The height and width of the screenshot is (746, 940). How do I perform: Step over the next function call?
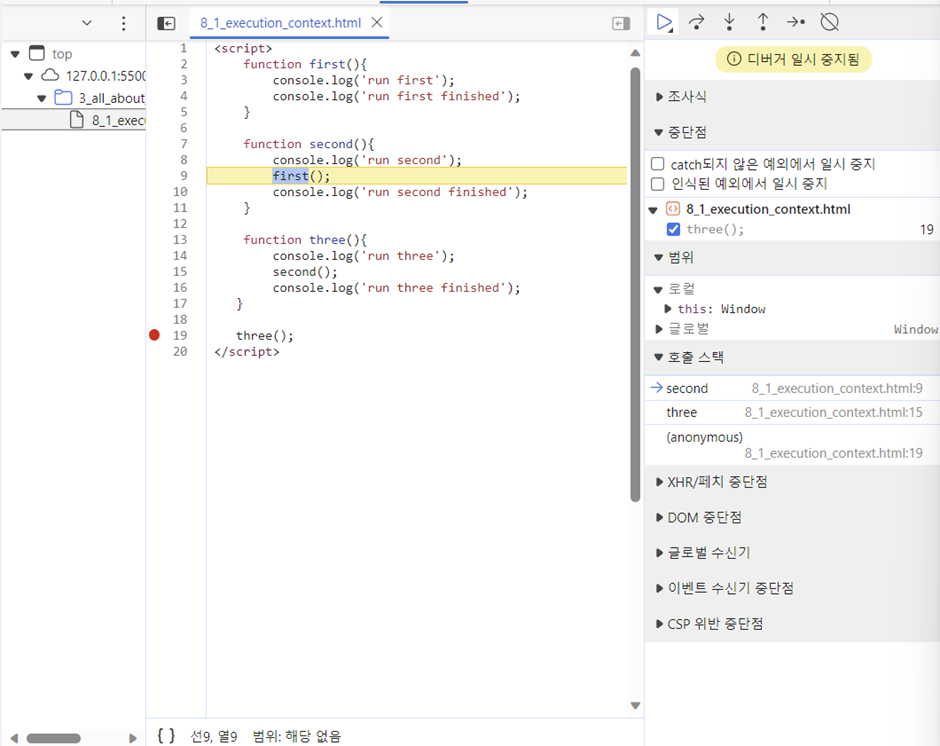point(697,23)
